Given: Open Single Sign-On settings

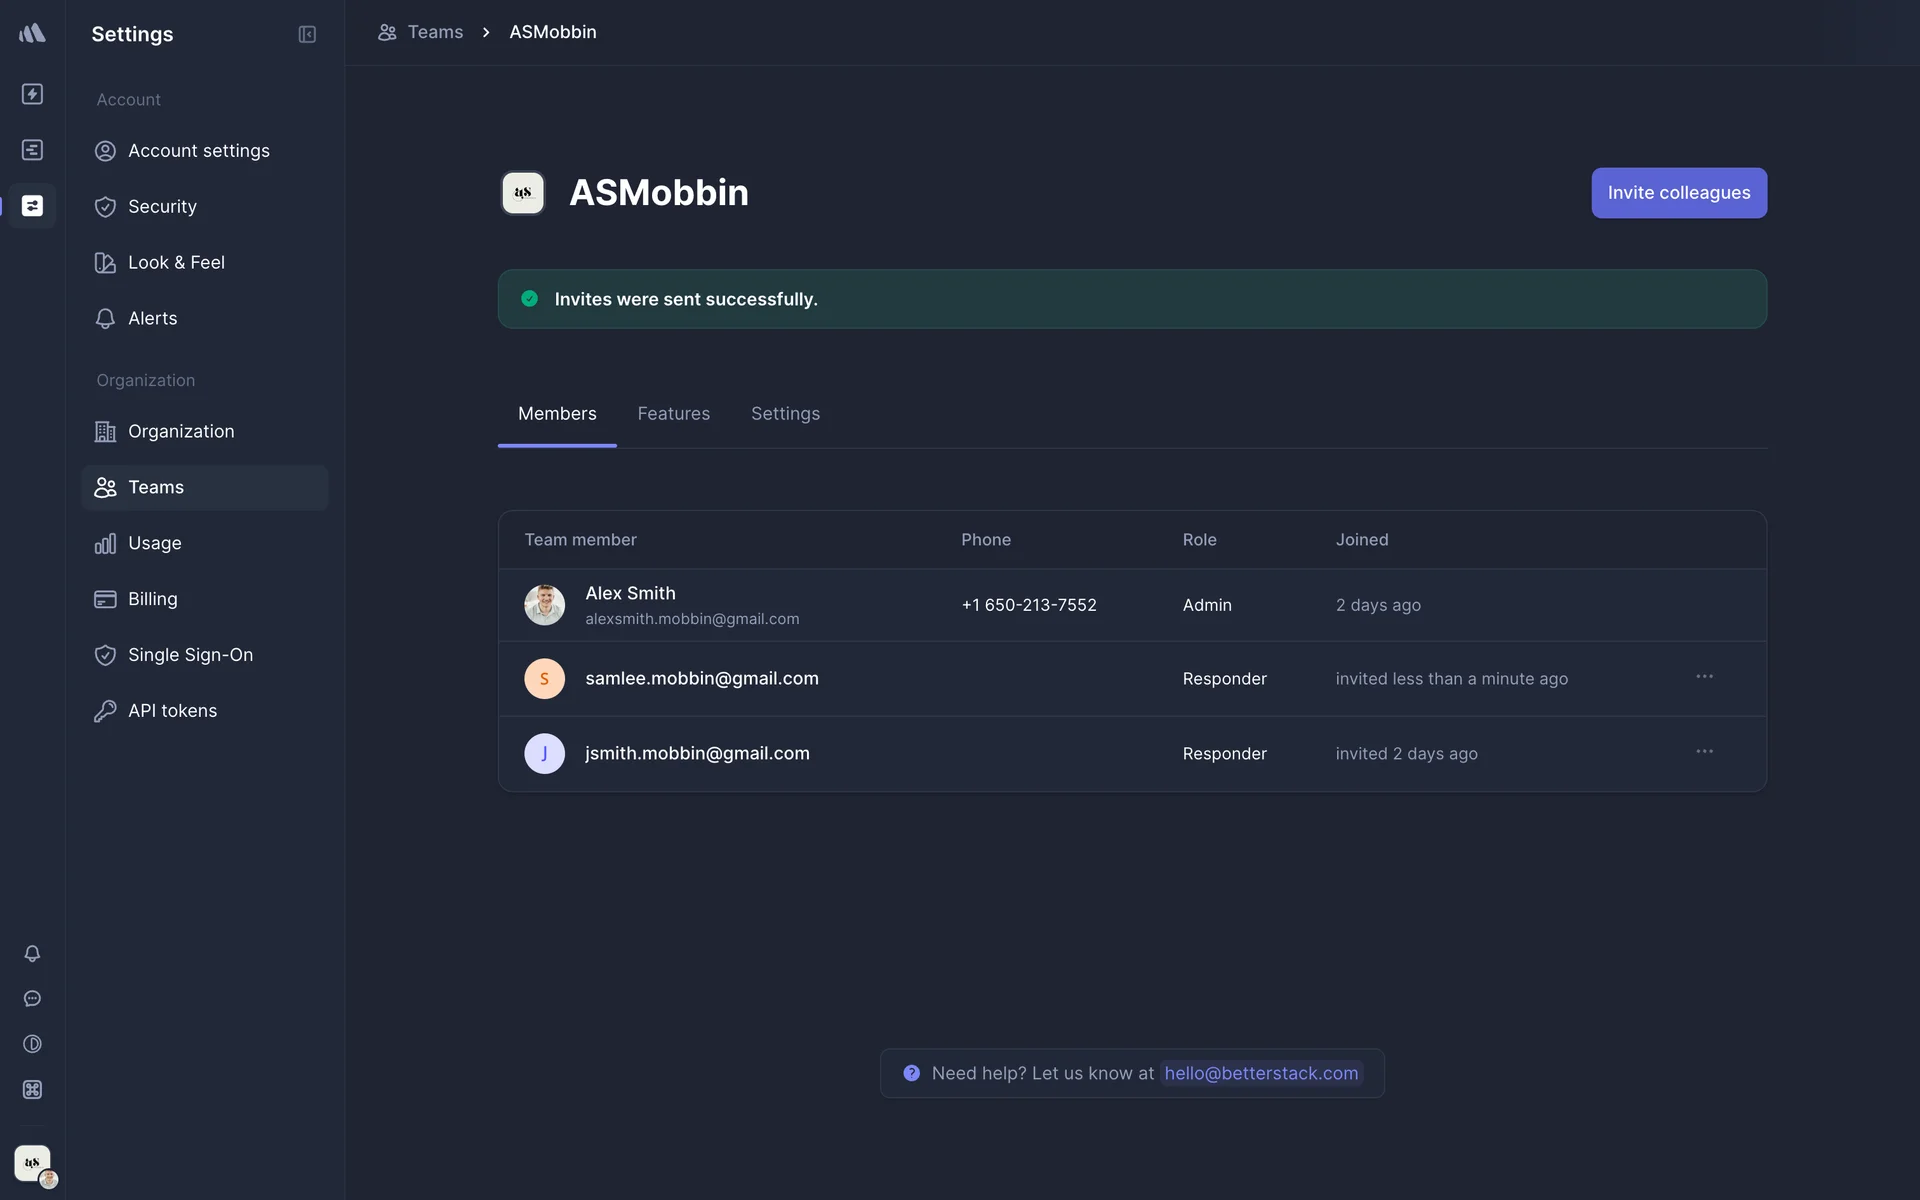Looking at the screenshot, I should [x=190, y=655].
